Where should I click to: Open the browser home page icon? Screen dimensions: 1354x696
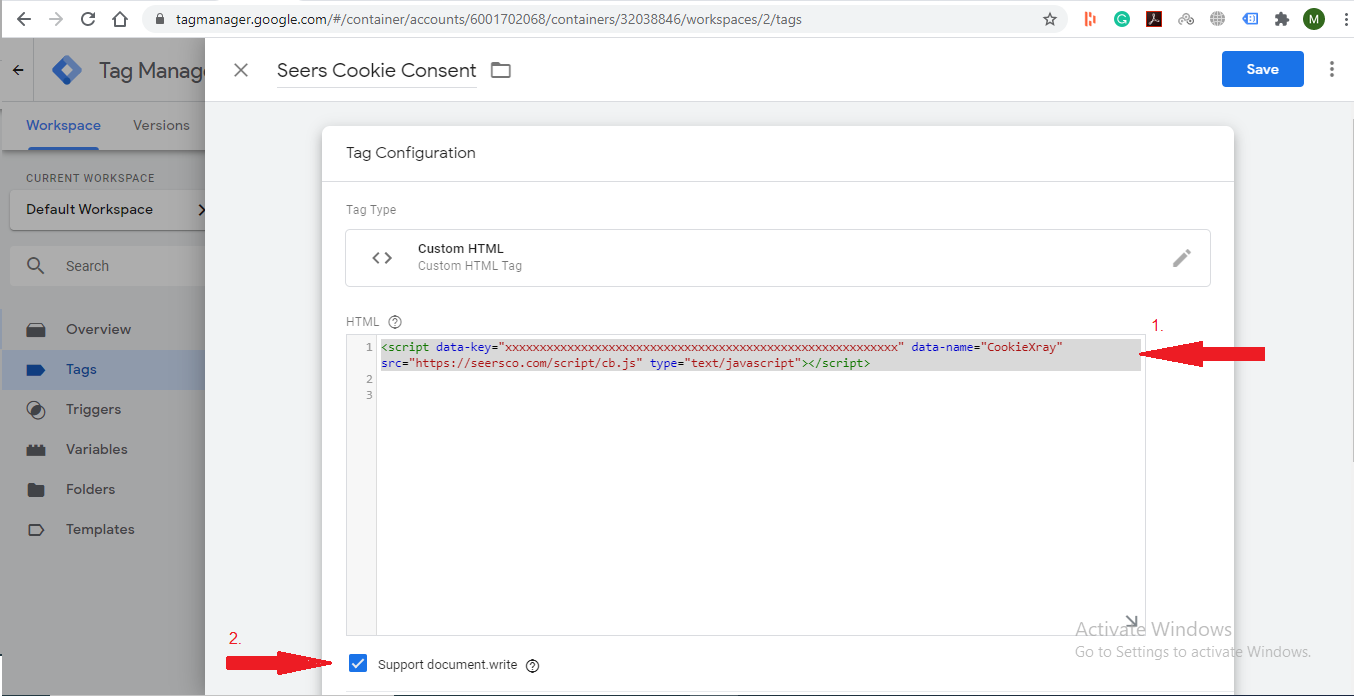[x=120, y=19]
